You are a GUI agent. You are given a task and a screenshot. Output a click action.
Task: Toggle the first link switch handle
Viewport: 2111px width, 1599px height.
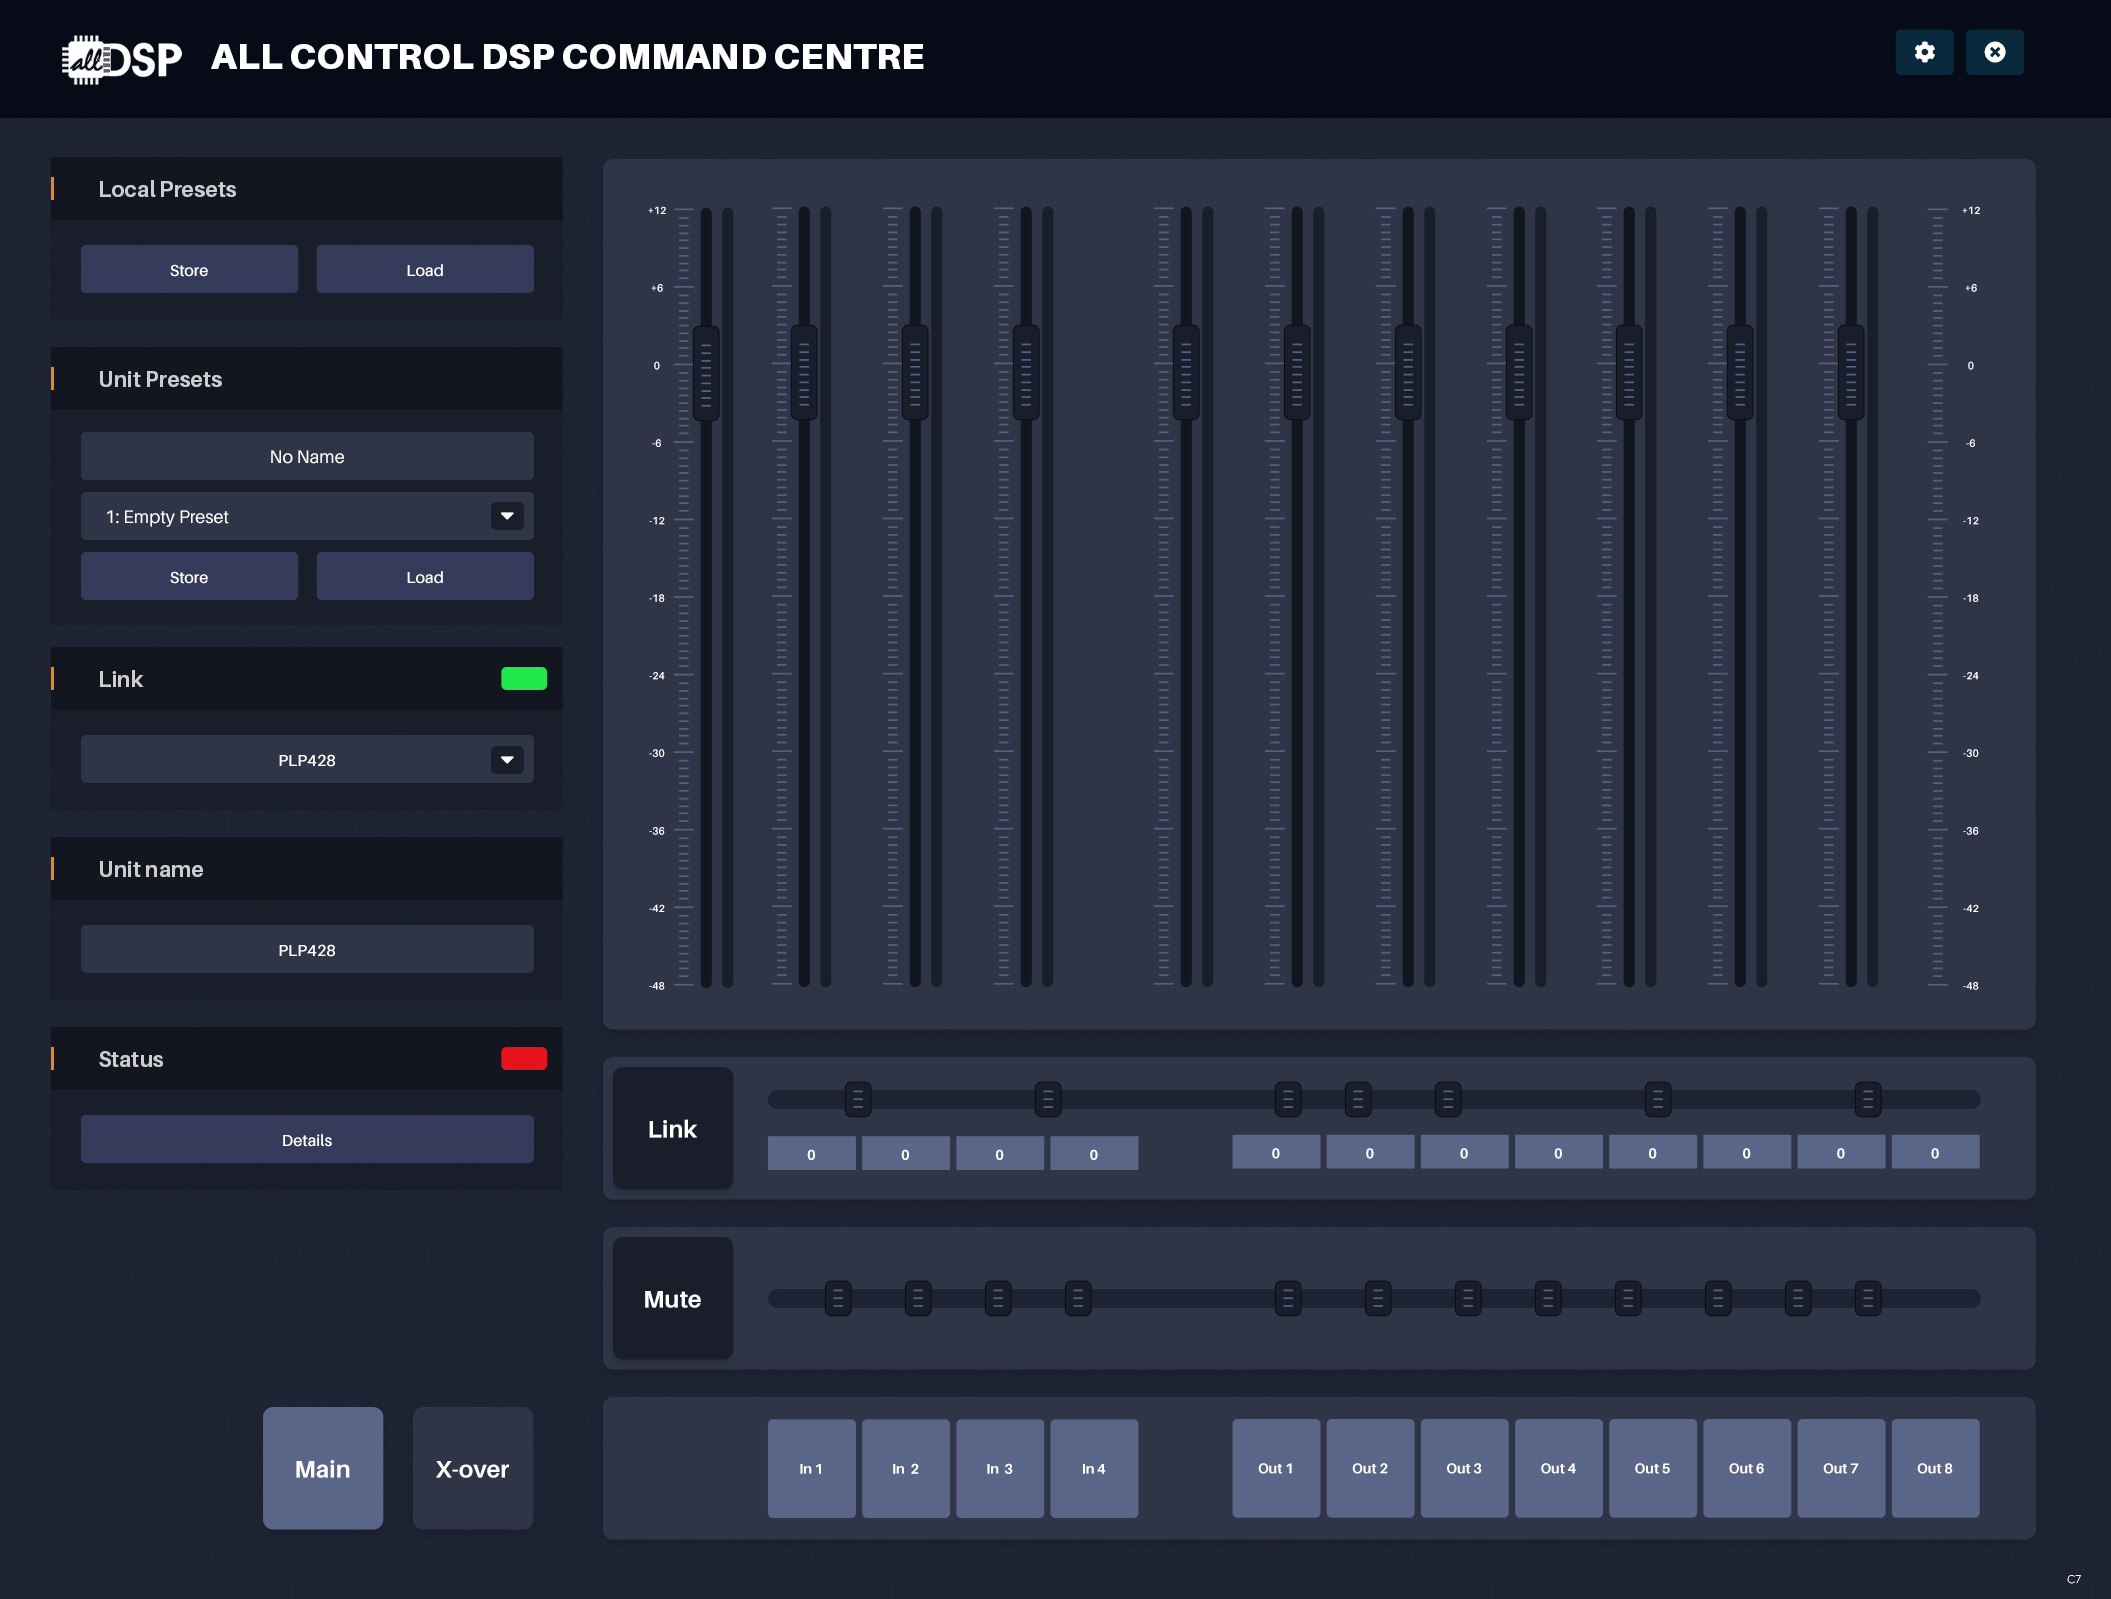pos(858,1099)
